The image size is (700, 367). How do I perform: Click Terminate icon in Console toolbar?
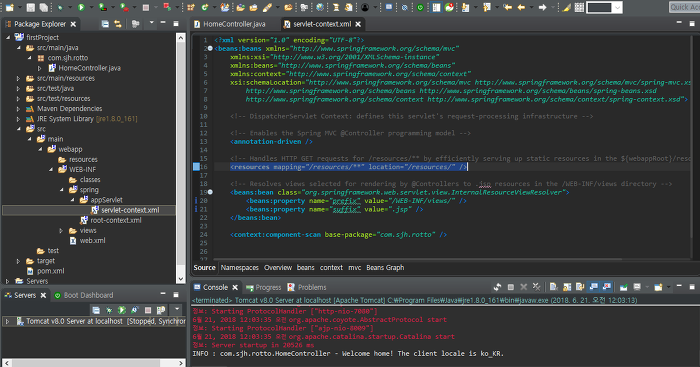510,288
